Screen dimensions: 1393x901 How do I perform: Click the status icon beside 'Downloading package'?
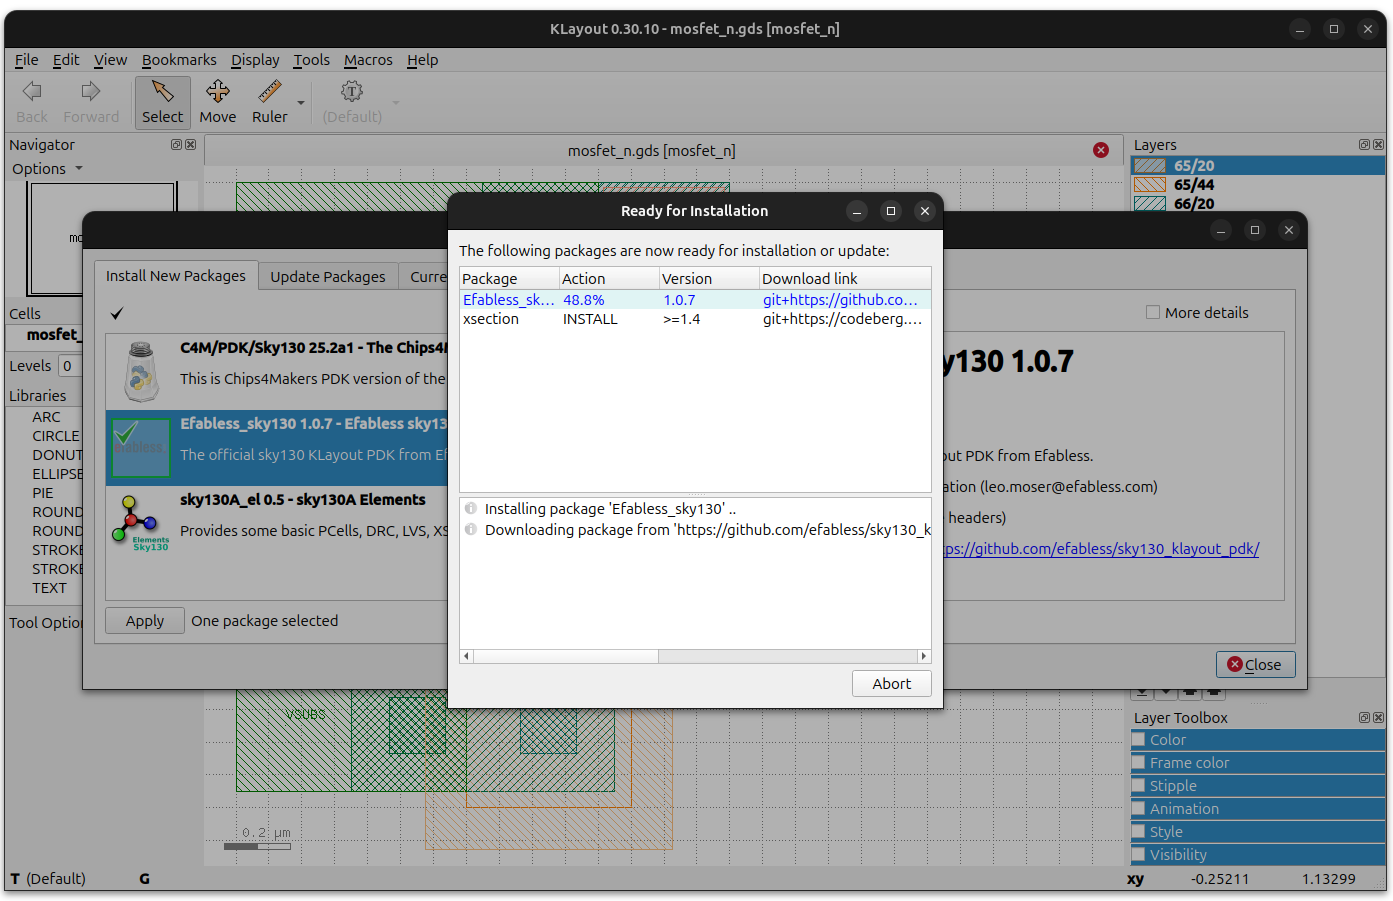[470, 530]
